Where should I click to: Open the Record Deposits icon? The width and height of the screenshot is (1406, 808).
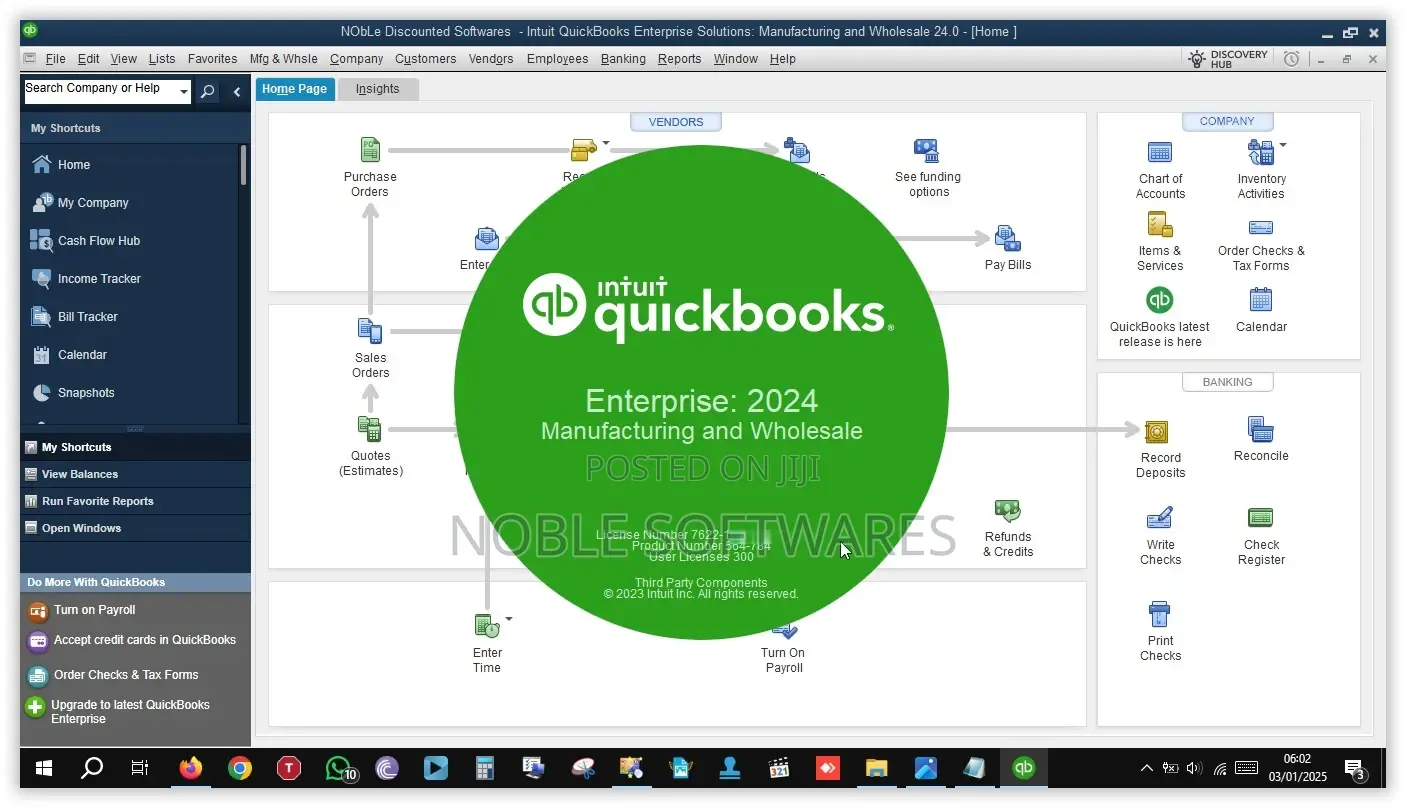(1157, 432)
